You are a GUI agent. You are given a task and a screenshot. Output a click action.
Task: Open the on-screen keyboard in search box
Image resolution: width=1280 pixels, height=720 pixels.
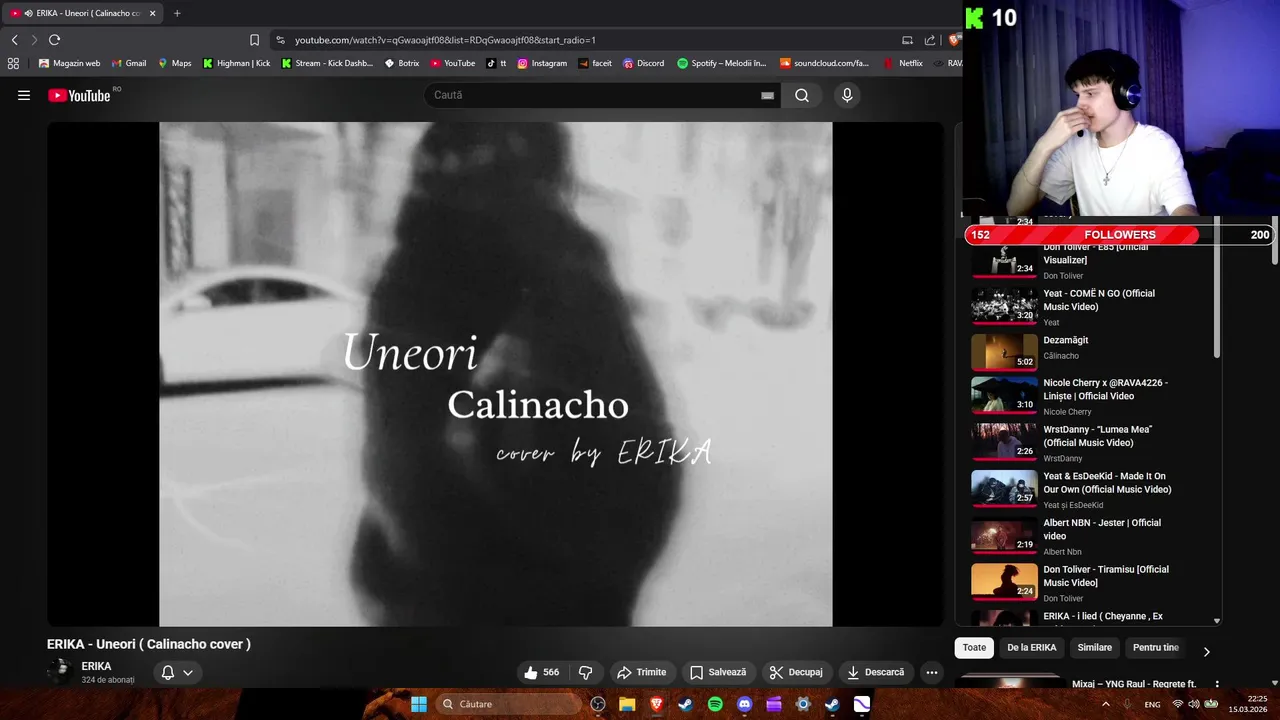[767, 95]
